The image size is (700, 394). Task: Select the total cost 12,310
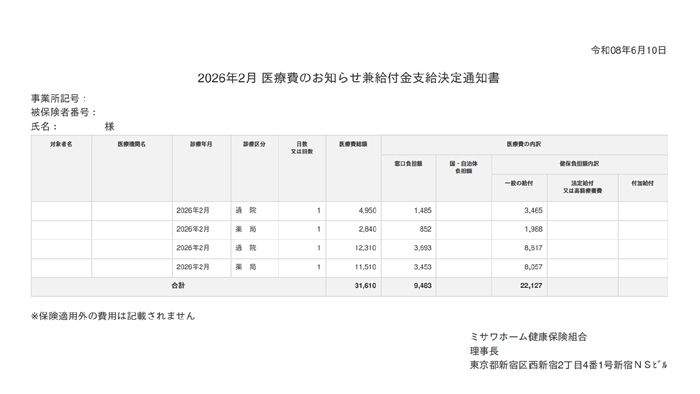coord(366,248)
